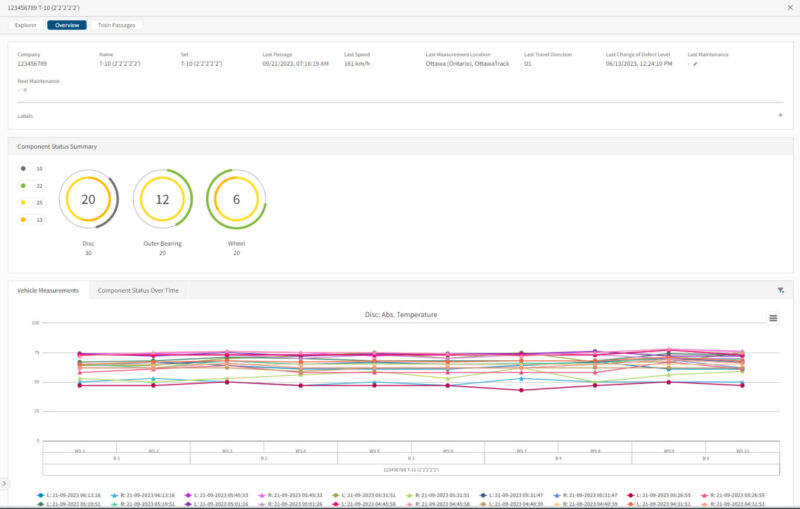Toggle legend series R: 21-09-2023 05:31:47
This screenshot has height=509, width=800.
pyautogui.click(x=585, y=495)
